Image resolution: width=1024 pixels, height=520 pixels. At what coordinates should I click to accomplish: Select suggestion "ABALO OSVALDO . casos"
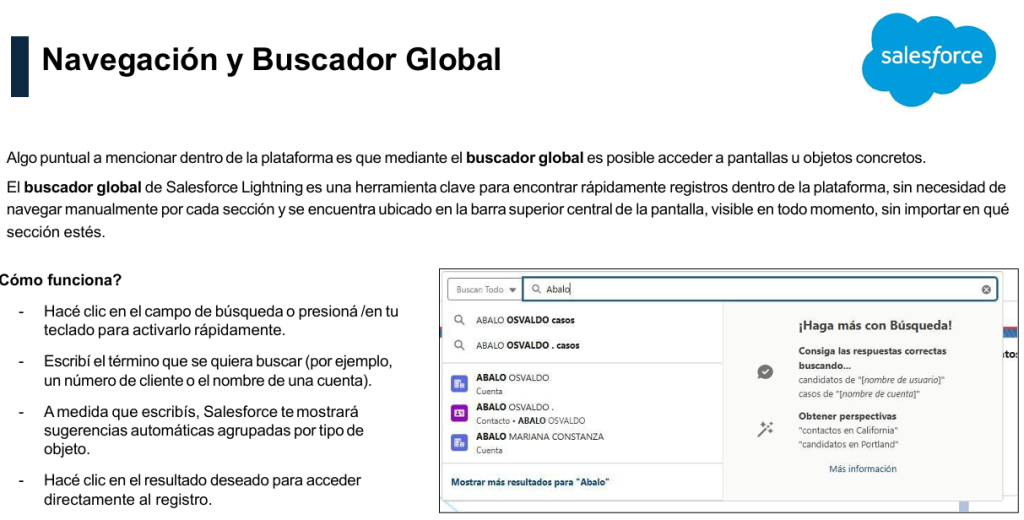click(x=528, y=345)
